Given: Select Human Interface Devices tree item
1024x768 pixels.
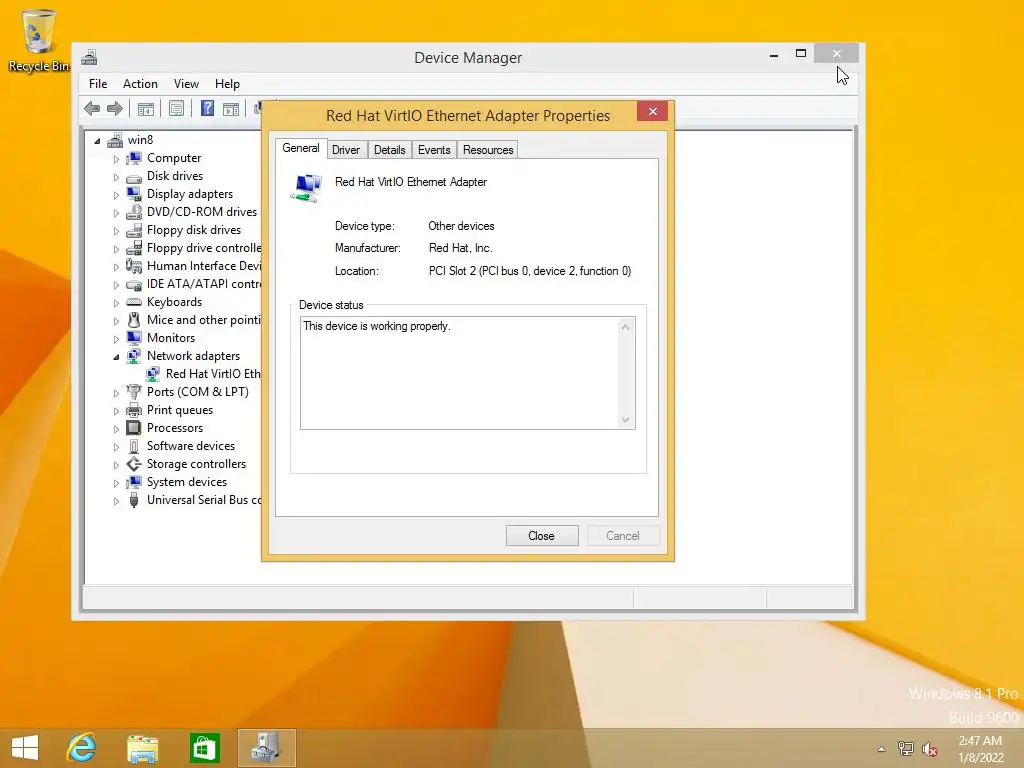Looking at the screenshot, I should click(204, 266).
